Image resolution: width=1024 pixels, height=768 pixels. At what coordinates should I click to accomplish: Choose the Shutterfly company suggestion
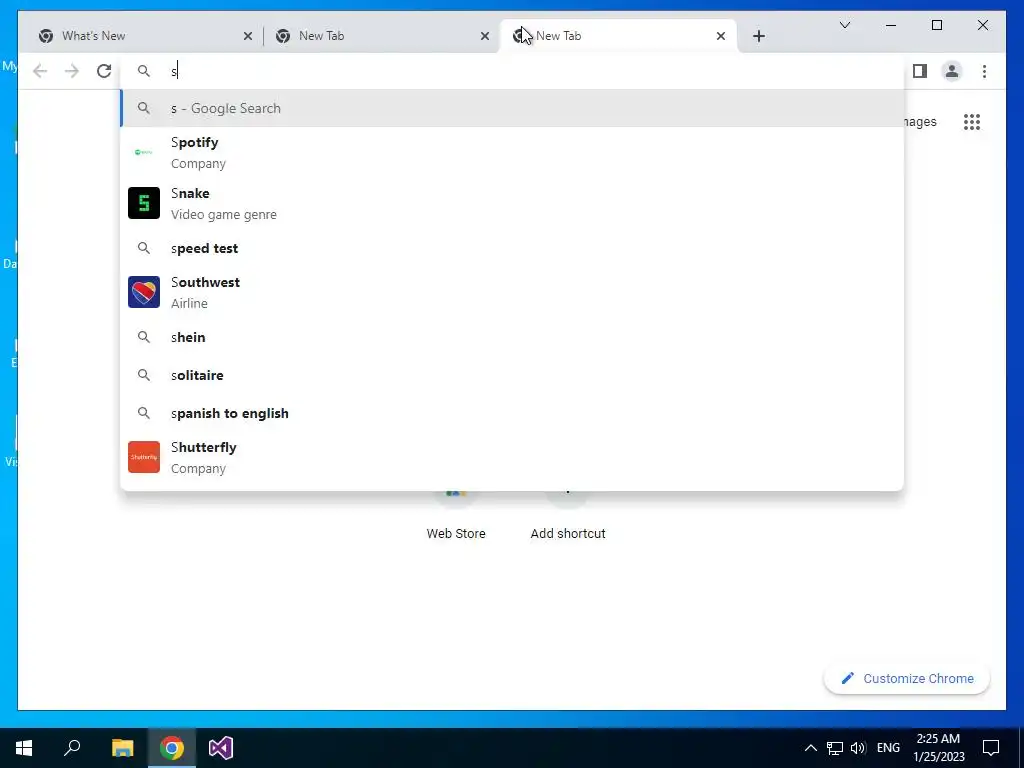click(513, 457)
